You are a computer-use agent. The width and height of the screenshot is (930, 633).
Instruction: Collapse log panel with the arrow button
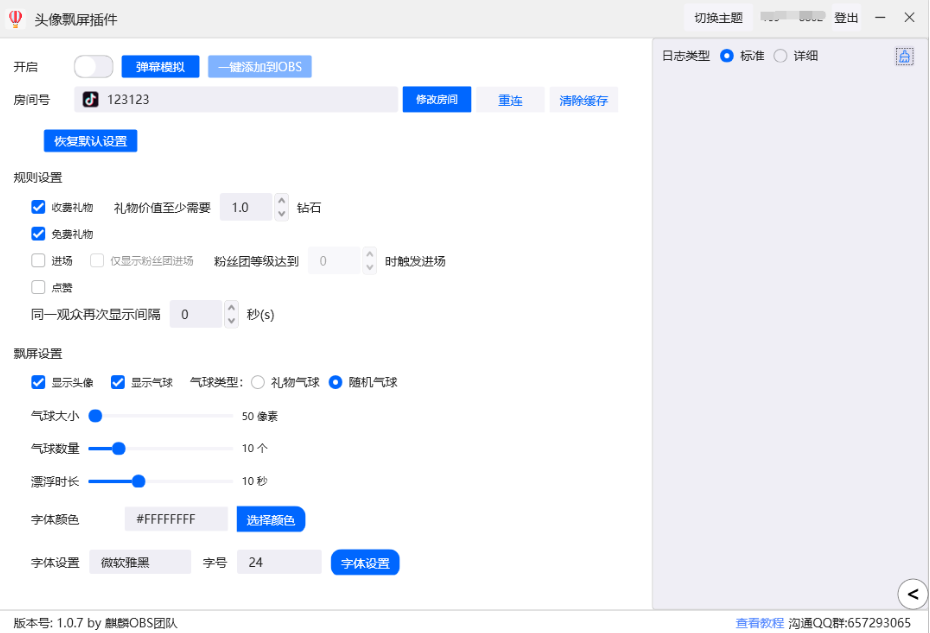coord(911,594)
